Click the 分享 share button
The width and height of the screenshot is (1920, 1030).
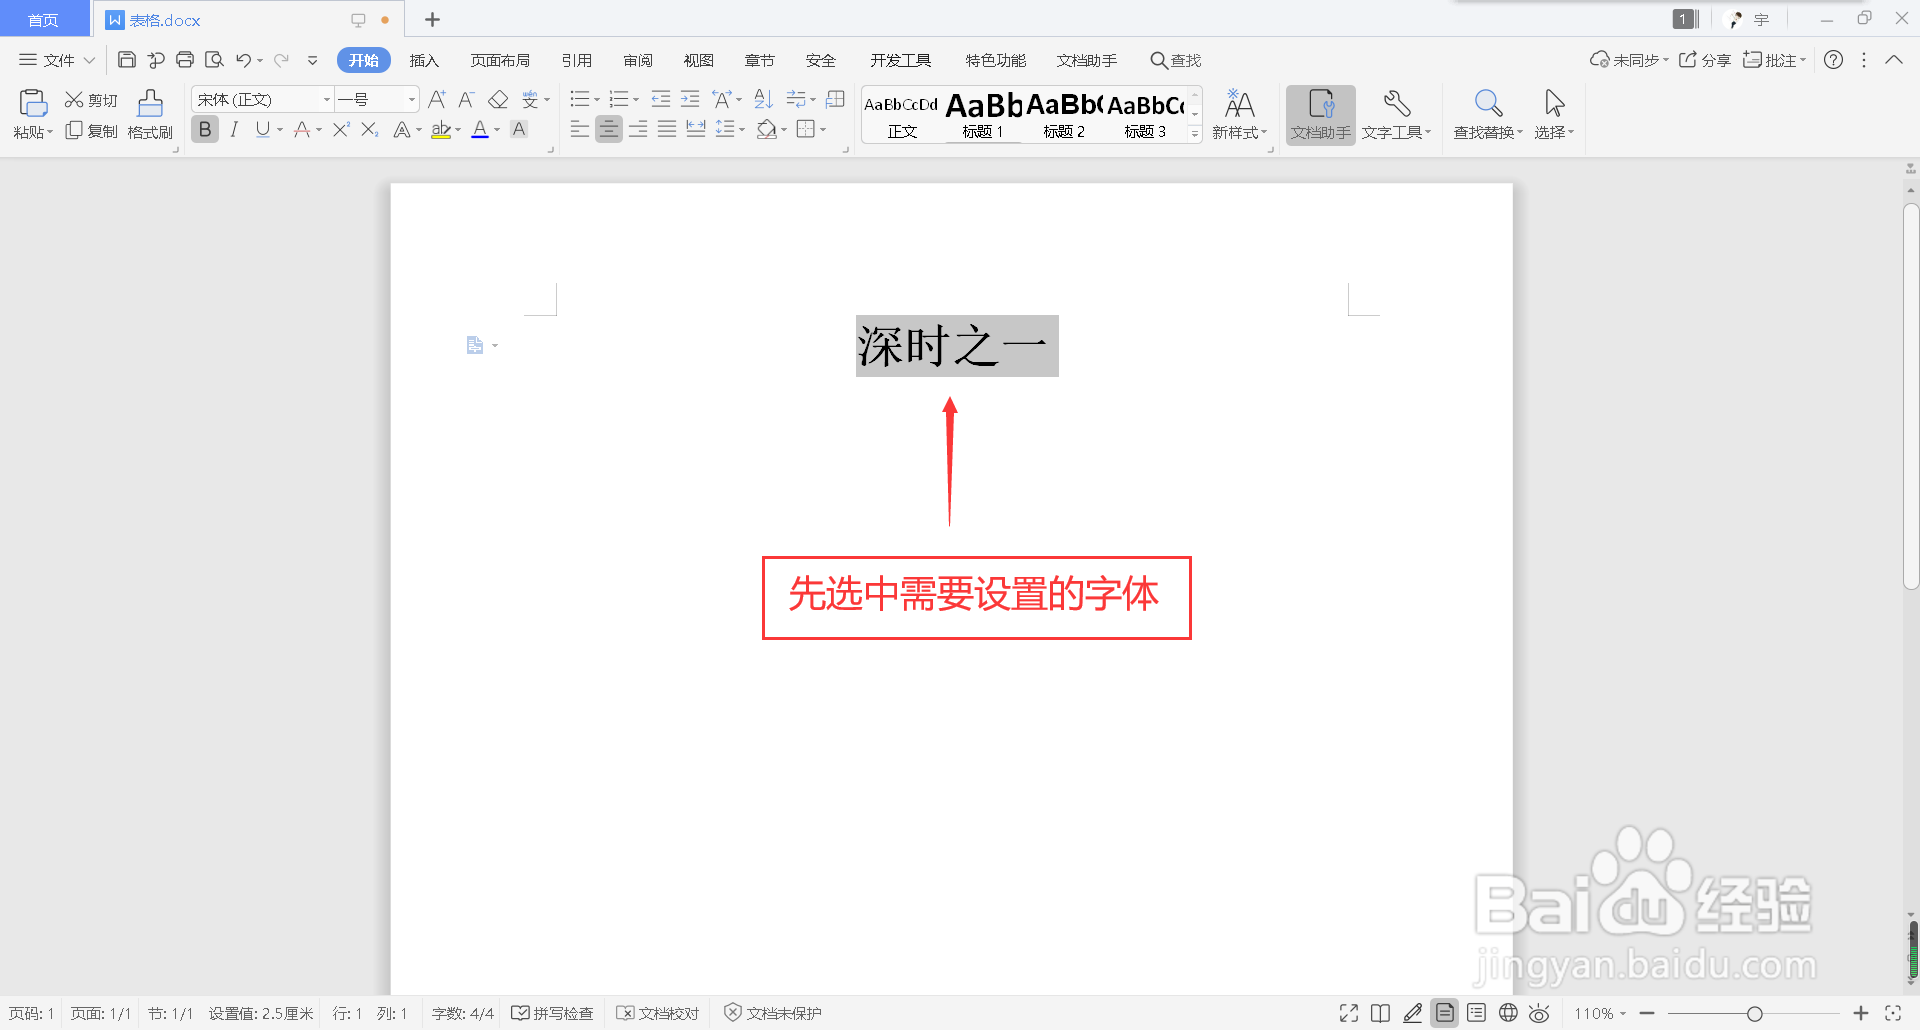pyautogui.click(x=1705, y=60)
